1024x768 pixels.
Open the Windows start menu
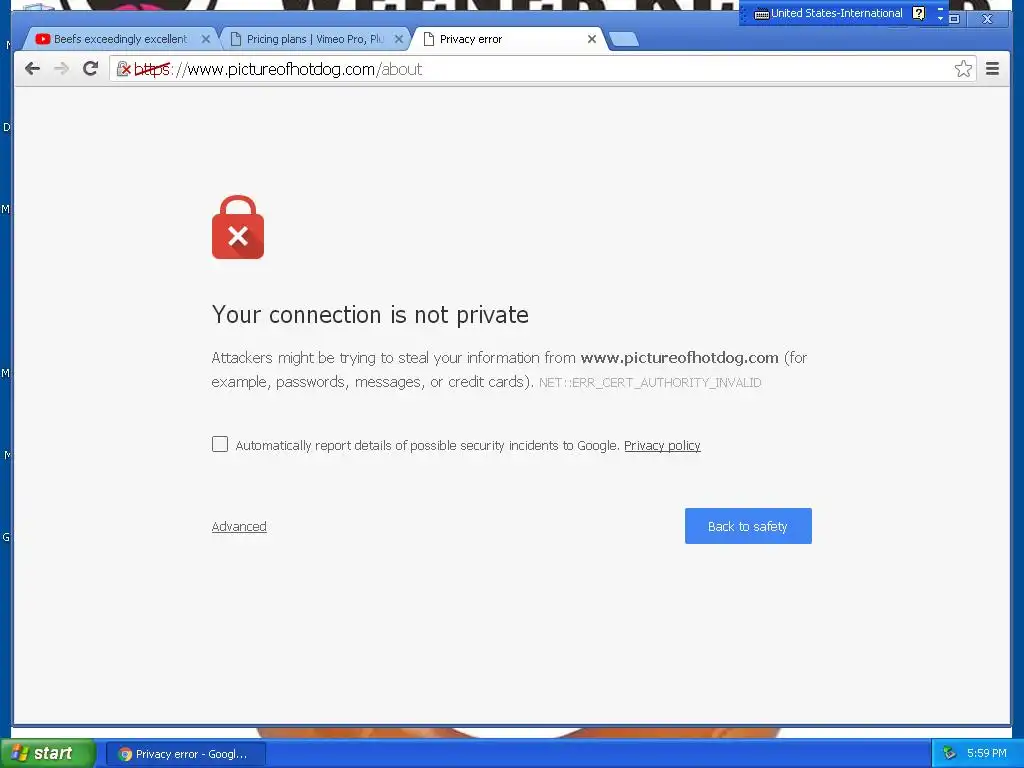pos(46,754)
